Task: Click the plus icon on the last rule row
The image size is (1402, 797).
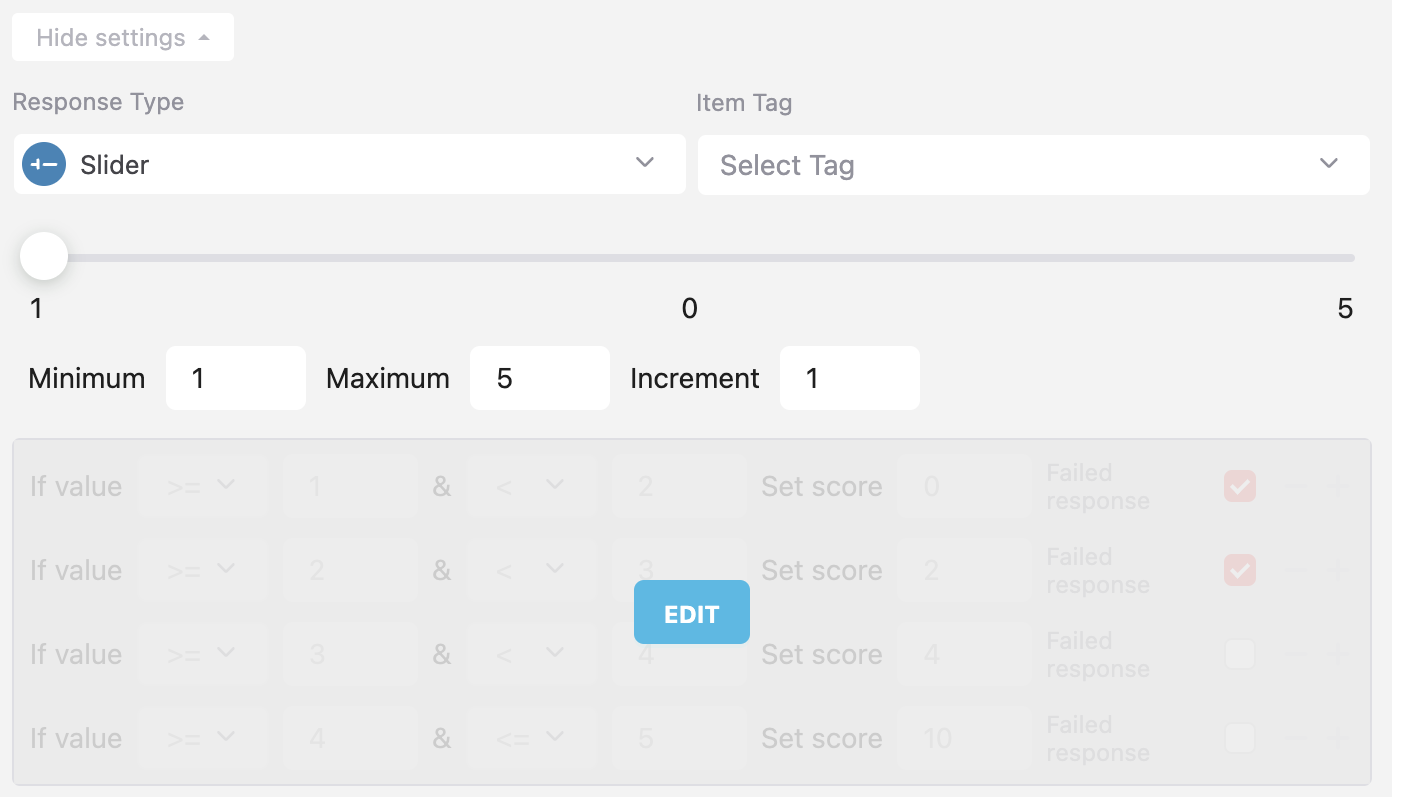Action: tap(1339, 738)
